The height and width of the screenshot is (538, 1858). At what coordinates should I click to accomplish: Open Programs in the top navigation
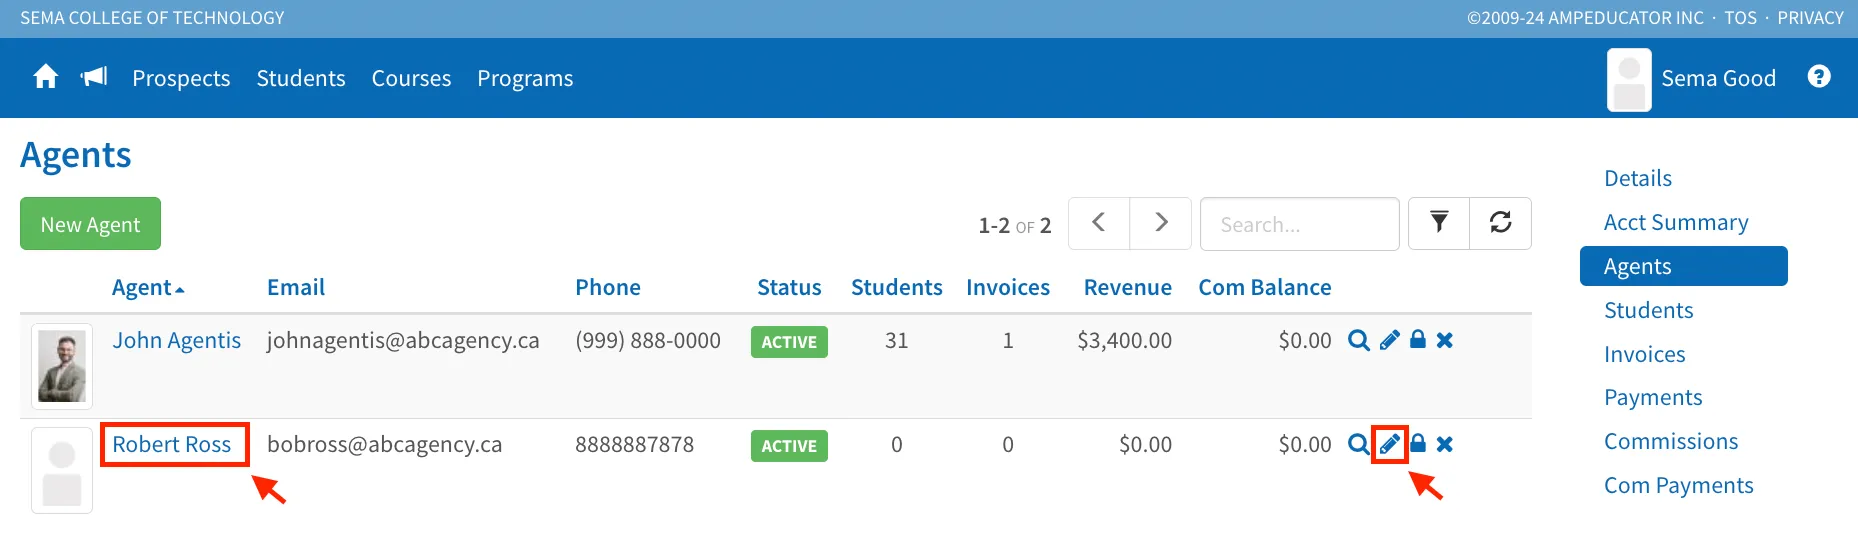click(525, 78)
